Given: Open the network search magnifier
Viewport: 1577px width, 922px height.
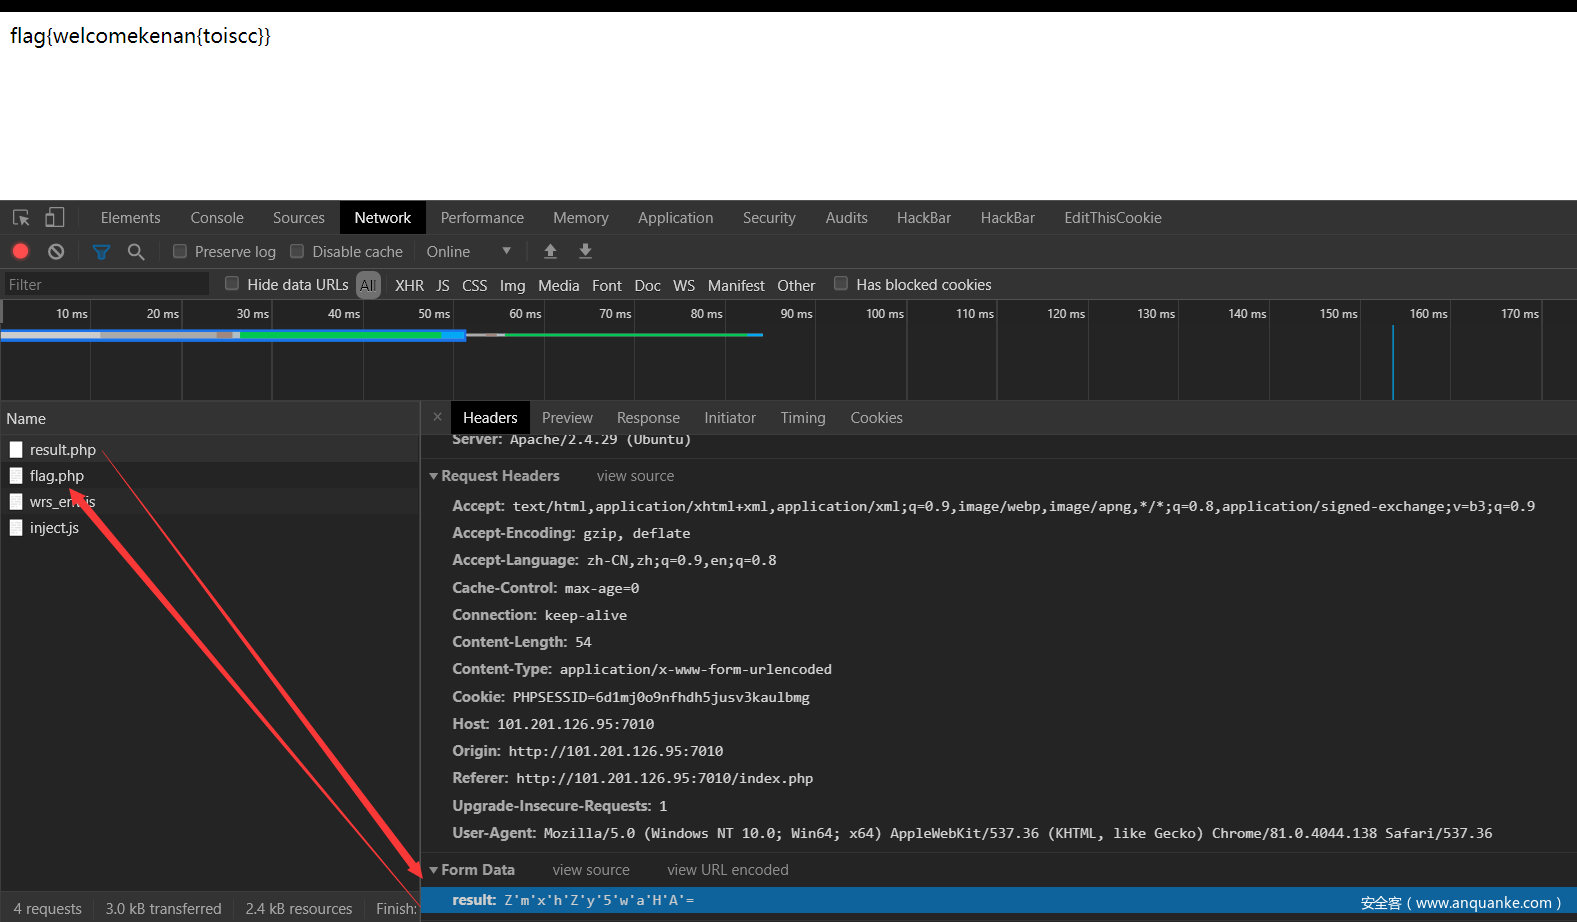Looking at the screenshot, I should coord(136,252).
